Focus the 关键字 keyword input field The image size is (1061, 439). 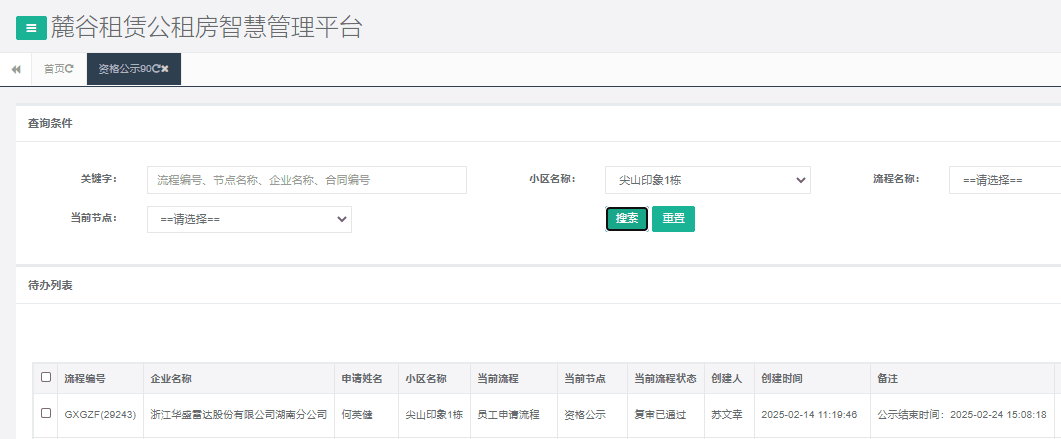pyautogui.click(x=306, y=180)
